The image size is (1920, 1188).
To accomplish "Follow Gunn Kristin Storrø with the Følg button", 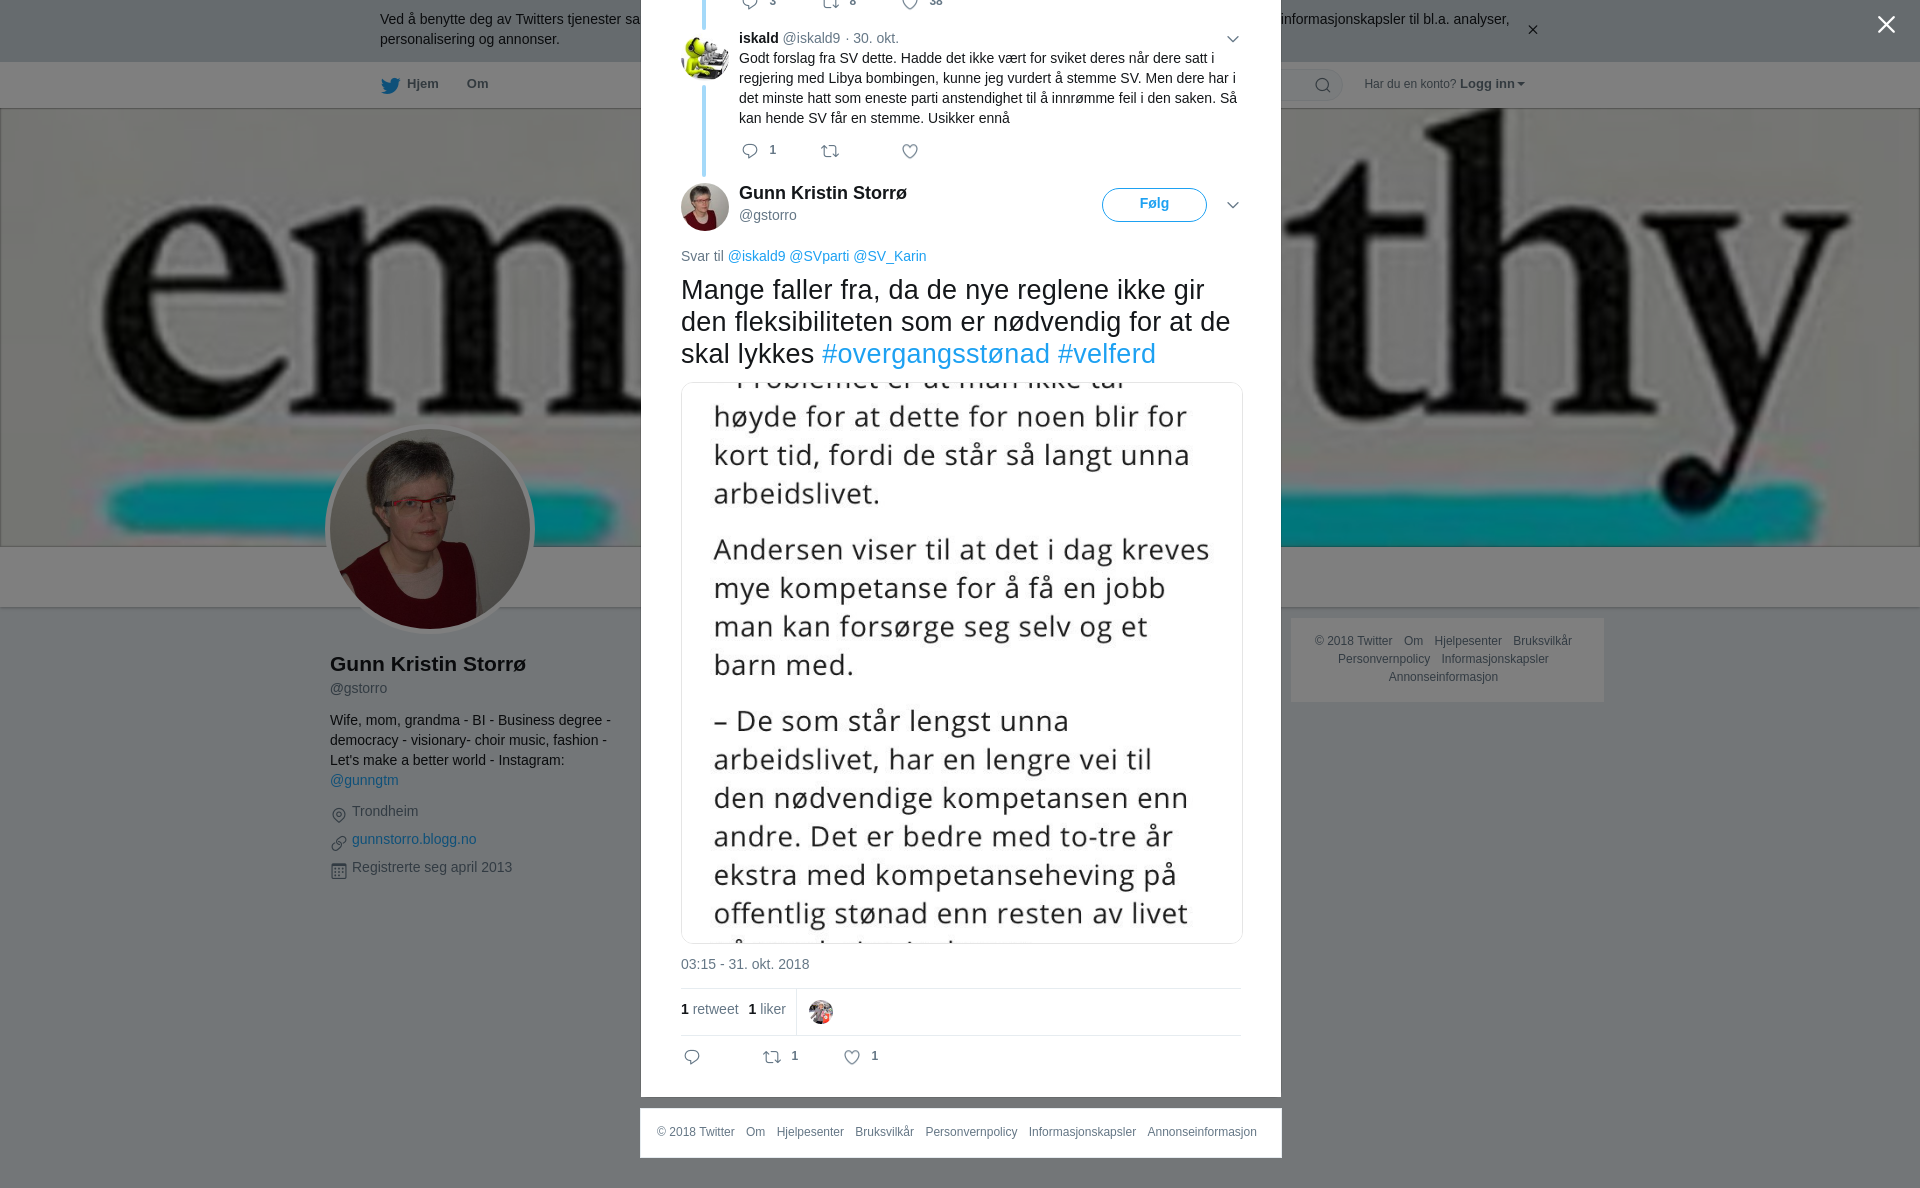I will (x=1154, y=204).
